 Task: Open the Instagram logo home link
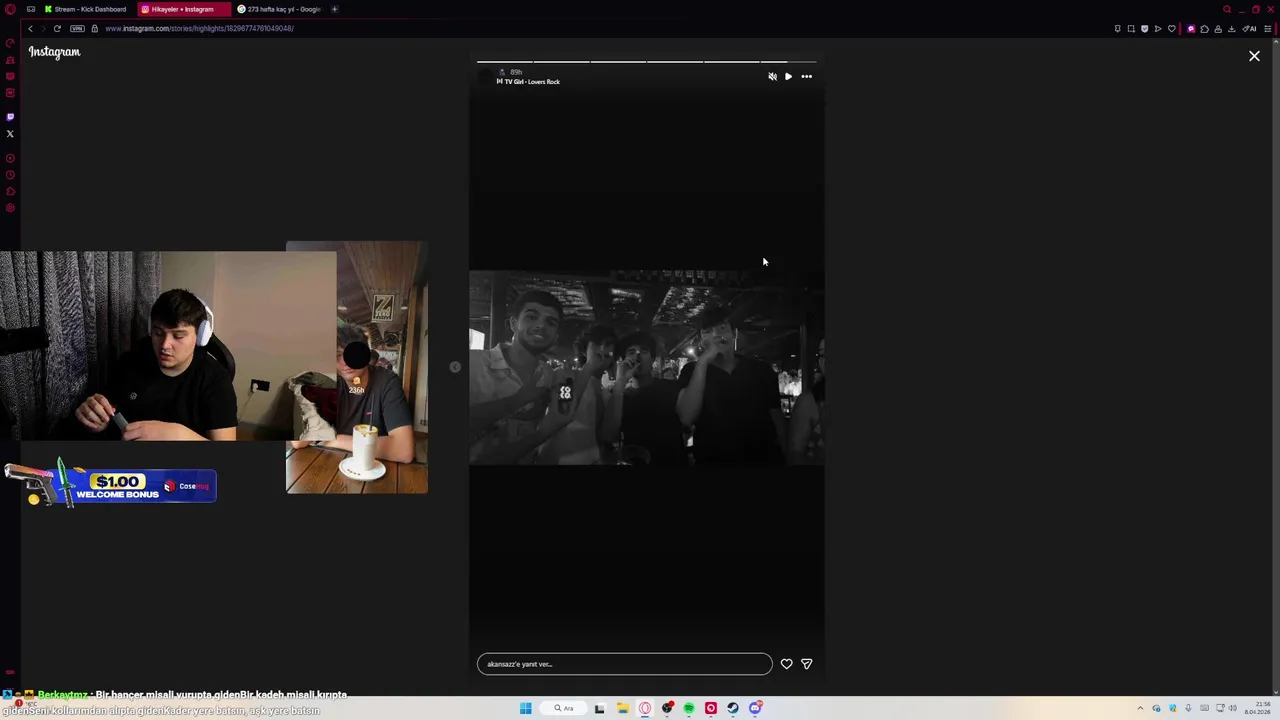tap(54, 52)
